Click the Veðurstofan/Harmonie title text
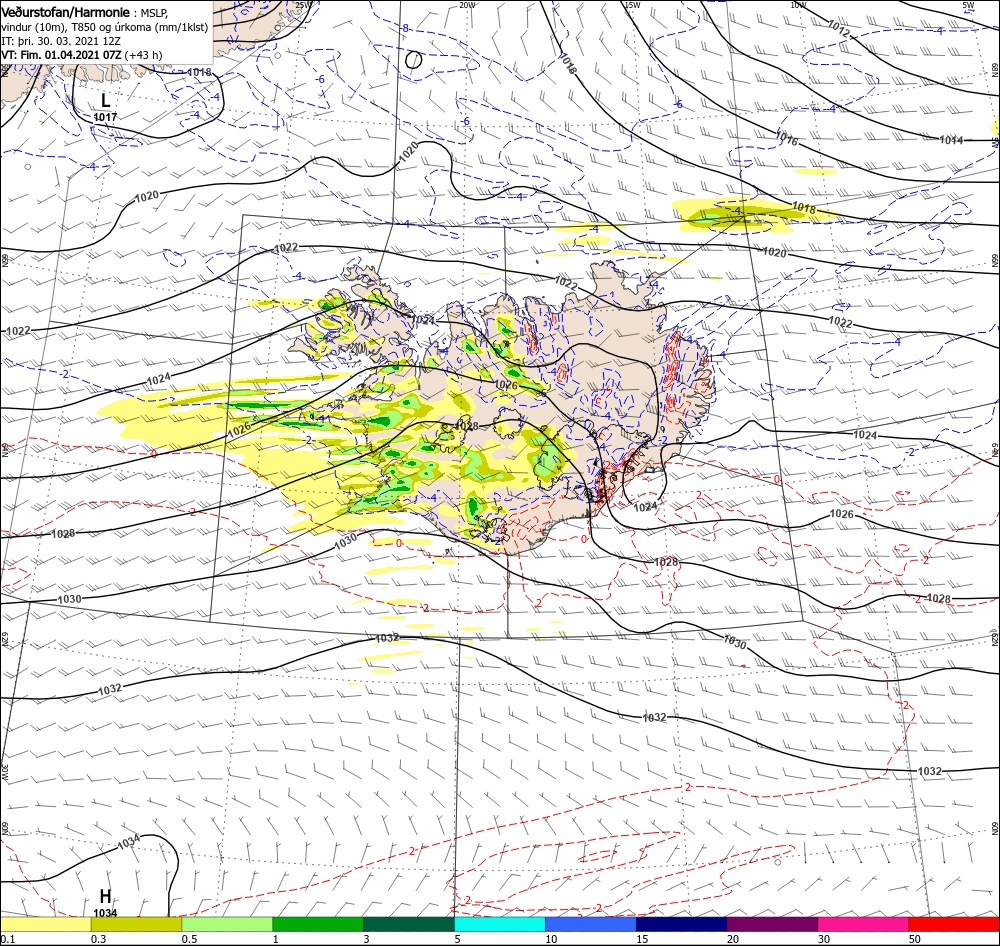The width and height of the screenshot is (1000, 946). point(65,12)
